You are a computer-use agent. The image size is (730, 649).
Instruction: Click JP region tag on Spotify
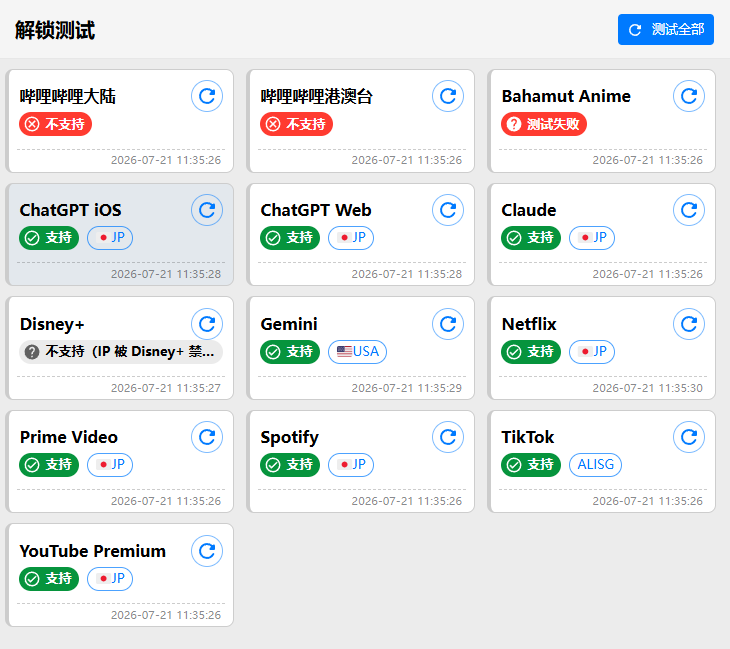tap(351, 465)
